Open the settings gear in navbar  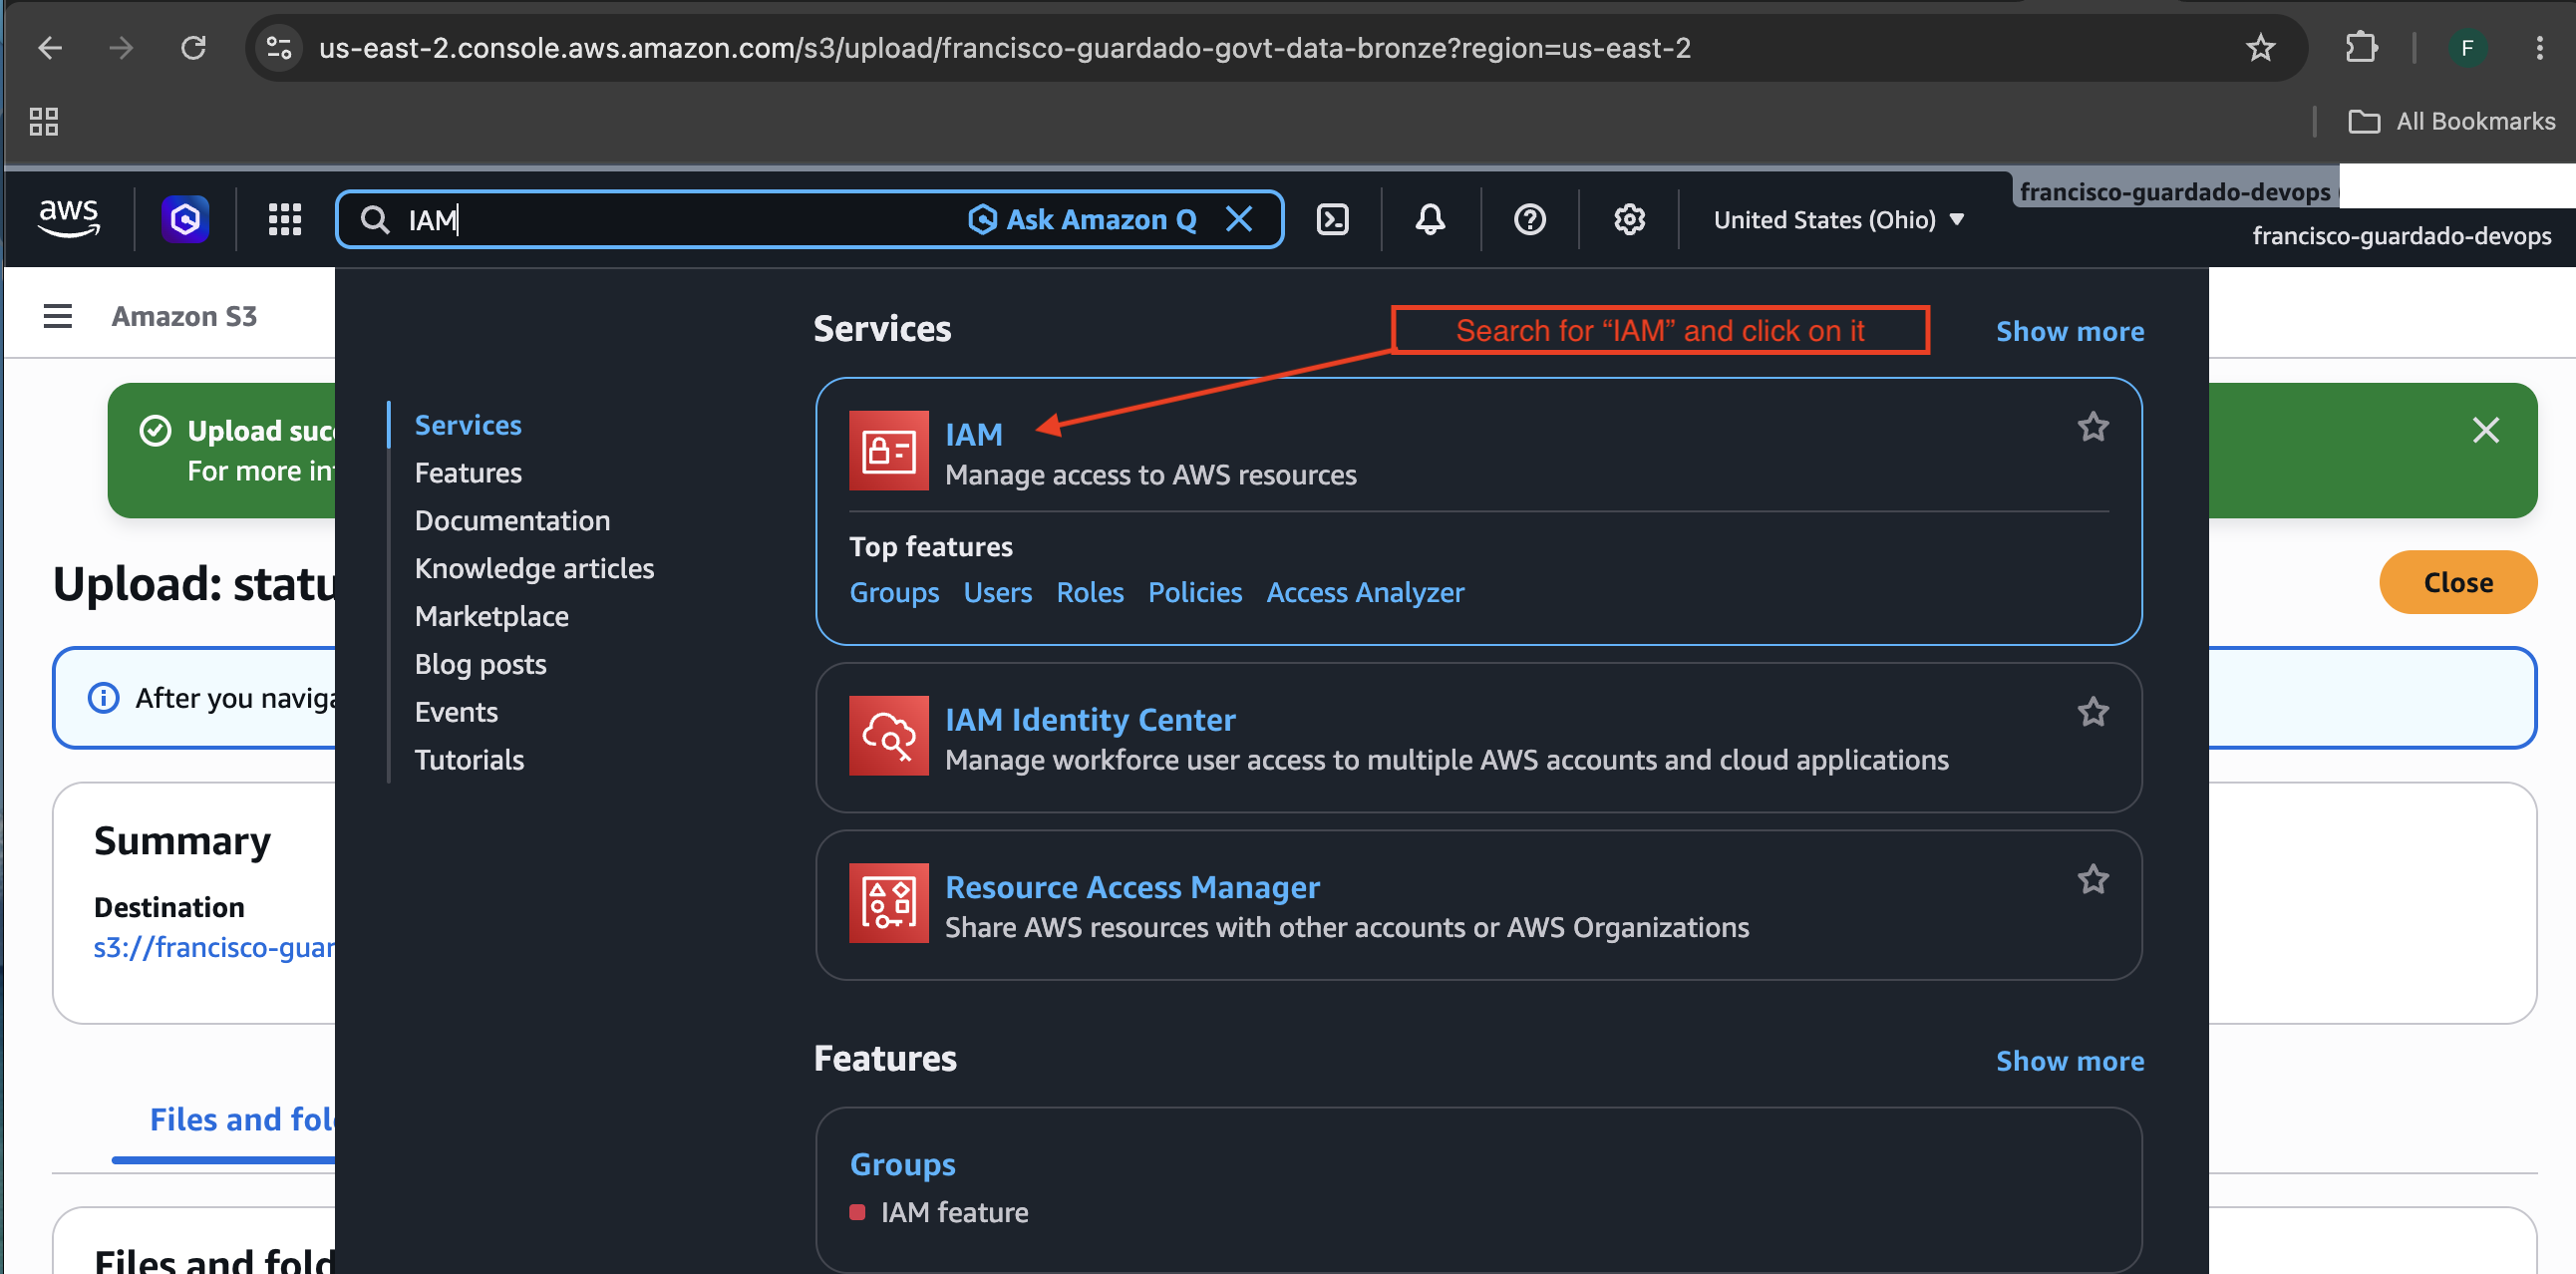coord(1629,219)
